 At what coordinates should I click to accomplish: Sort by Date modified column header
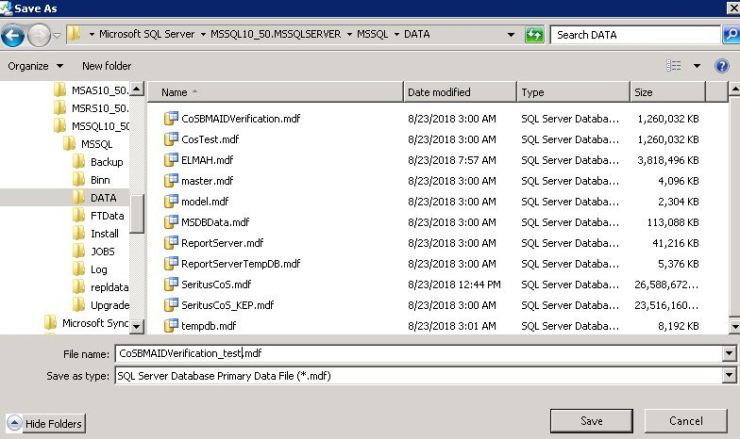click(x=460, y=92)
